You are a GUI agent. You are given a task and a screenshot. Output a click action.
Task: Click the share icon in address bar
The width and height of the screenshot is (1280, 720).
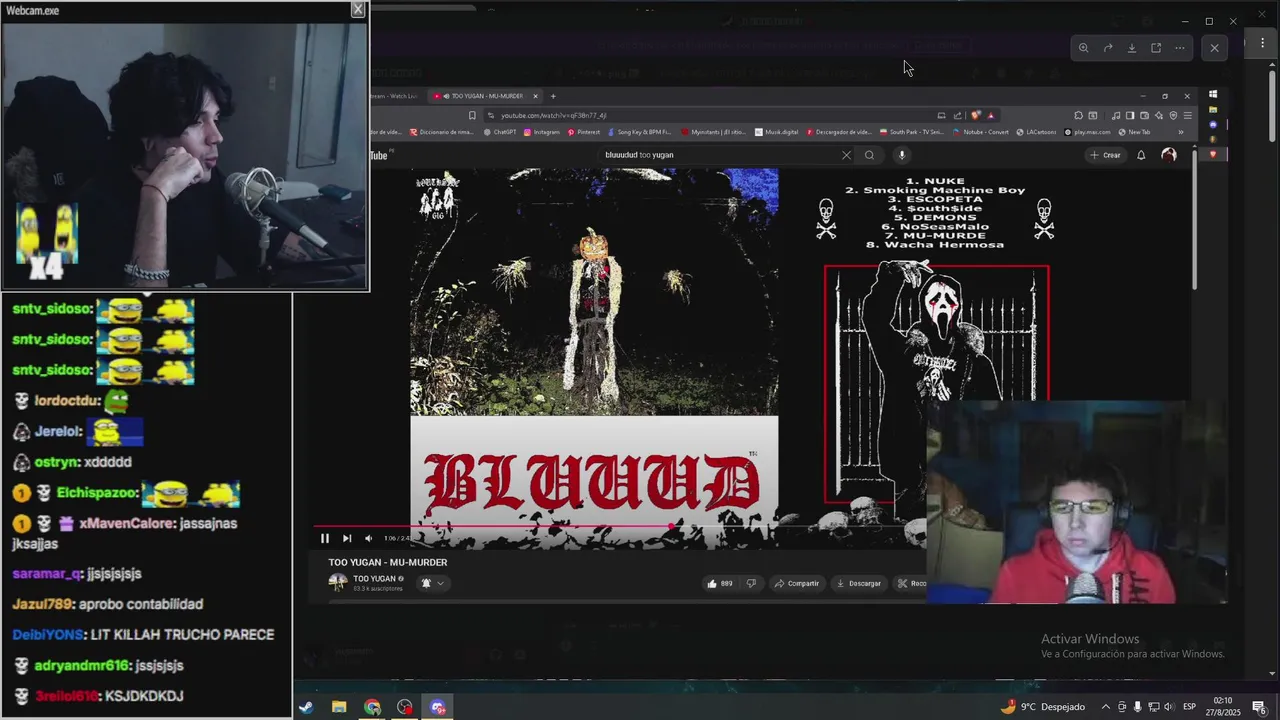(957, 115)
